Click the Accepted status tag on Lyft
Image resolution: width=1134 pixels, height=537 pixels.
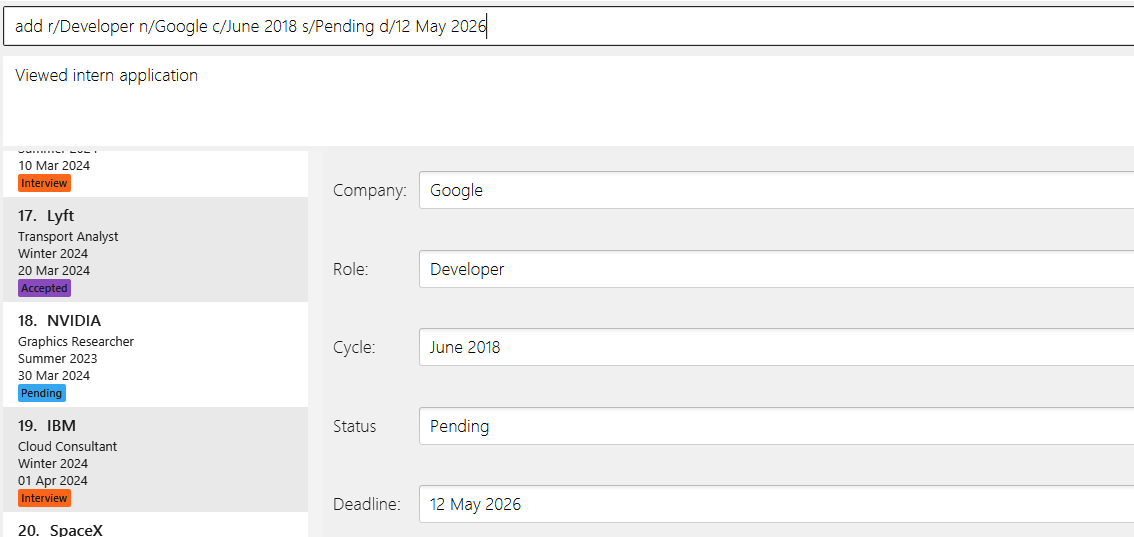tap(45, 288)
